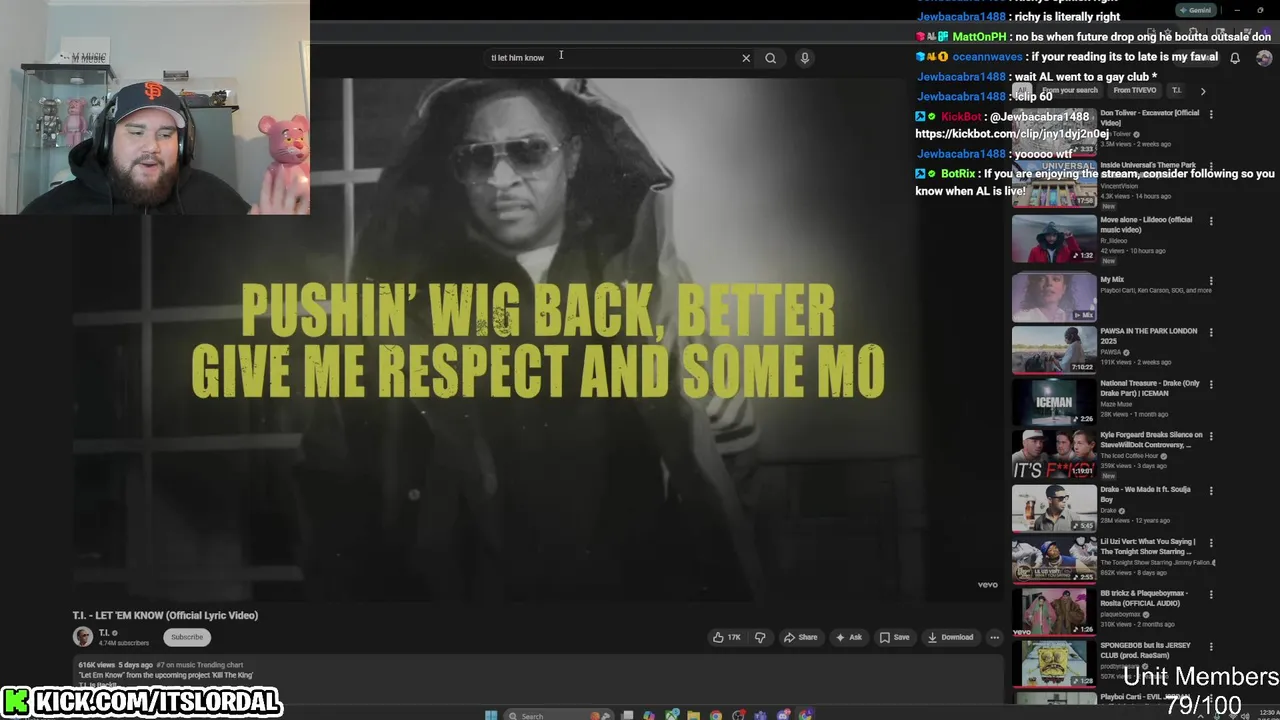Click 'plaqueboymax' channel name under Rosita
Screen dimensions: 1280x720
coord(1122,614)
